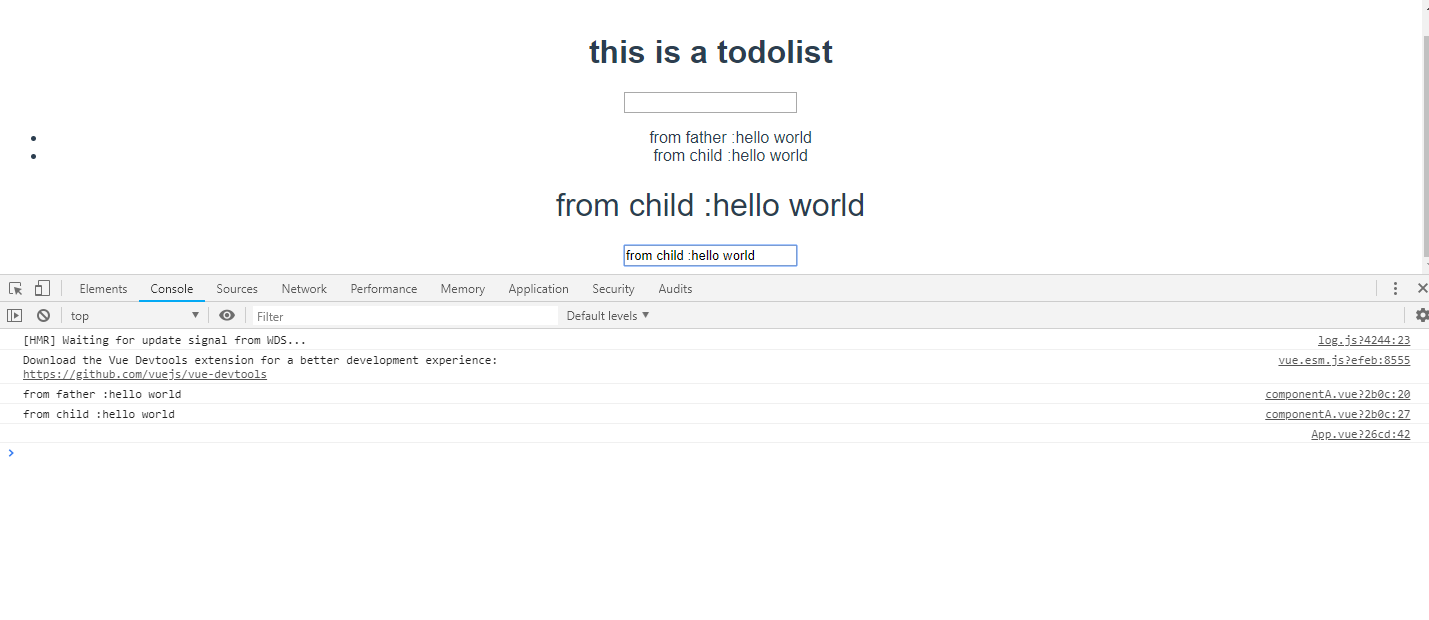Screen dimensions: 1429x620
Task: Click the large 'from child :hello world' text
Action: pos(710,205)
